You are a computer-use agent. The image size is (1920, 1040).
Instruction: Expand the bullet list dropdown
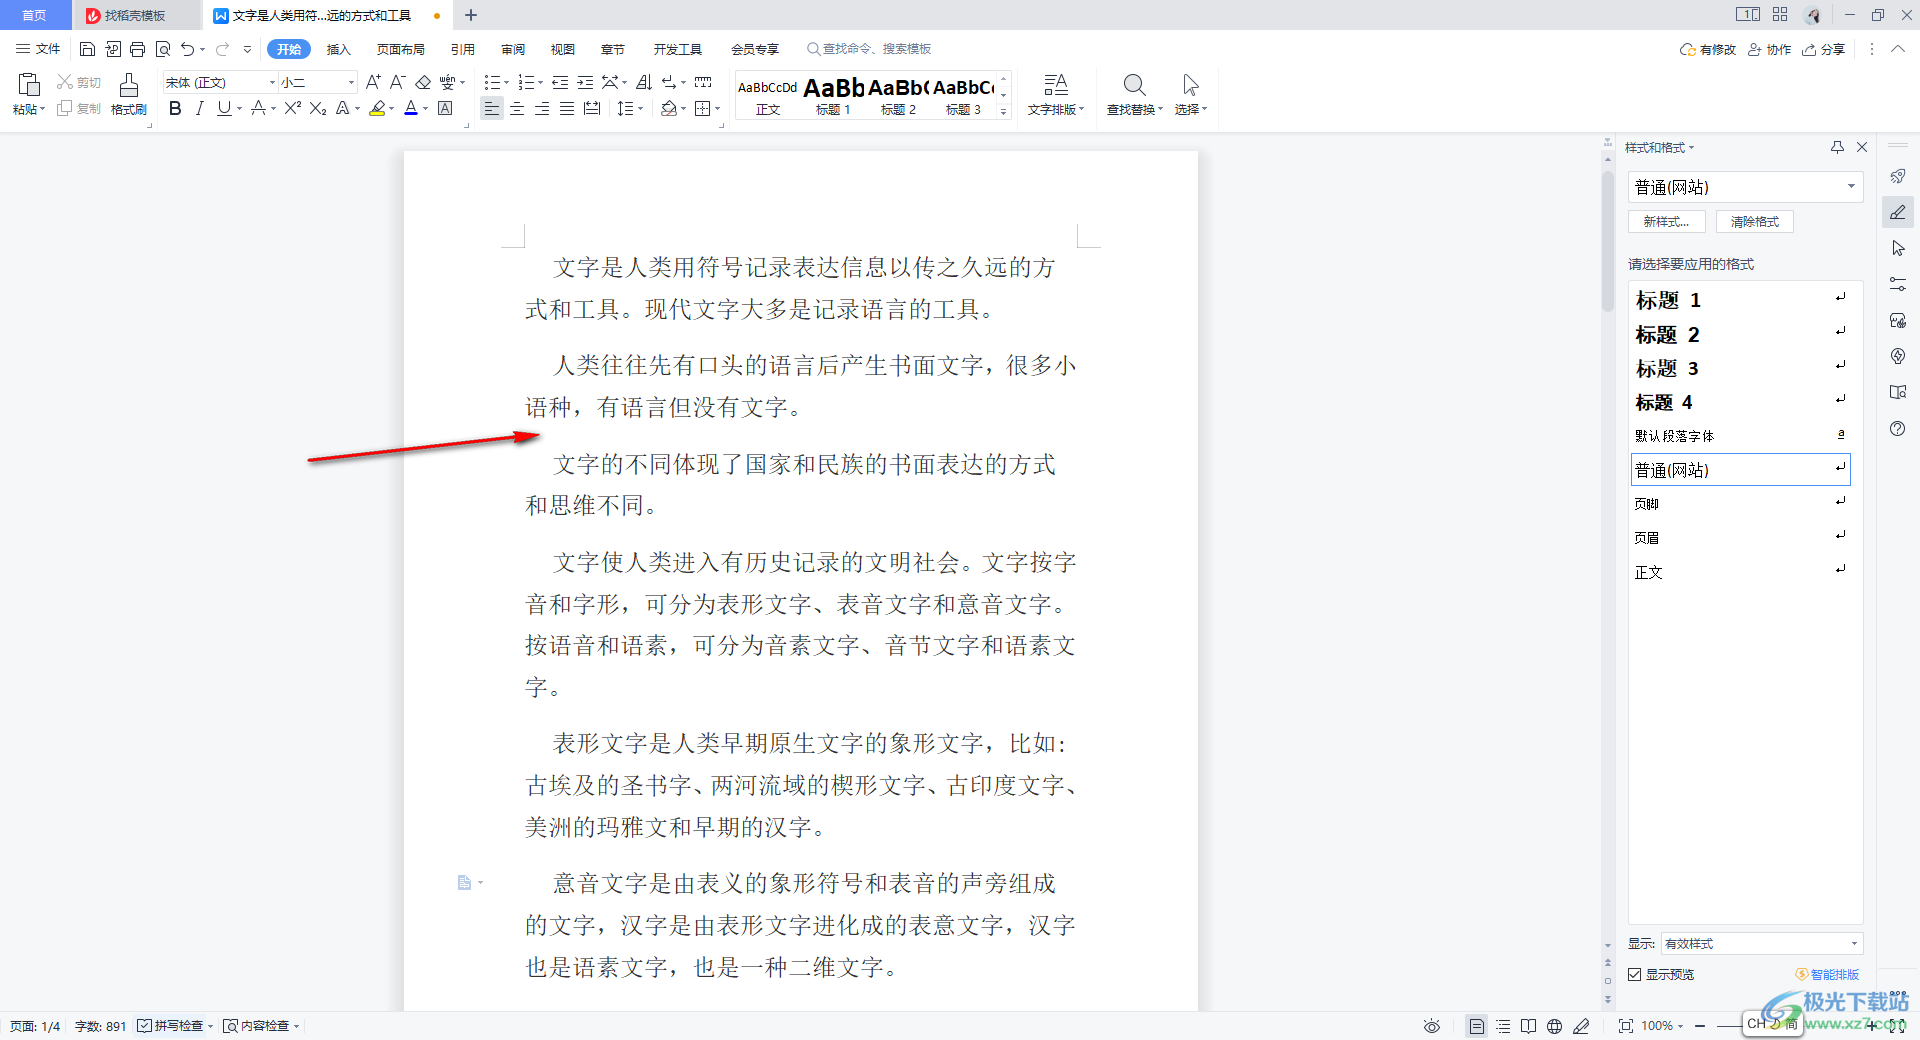tap(506, 82)
